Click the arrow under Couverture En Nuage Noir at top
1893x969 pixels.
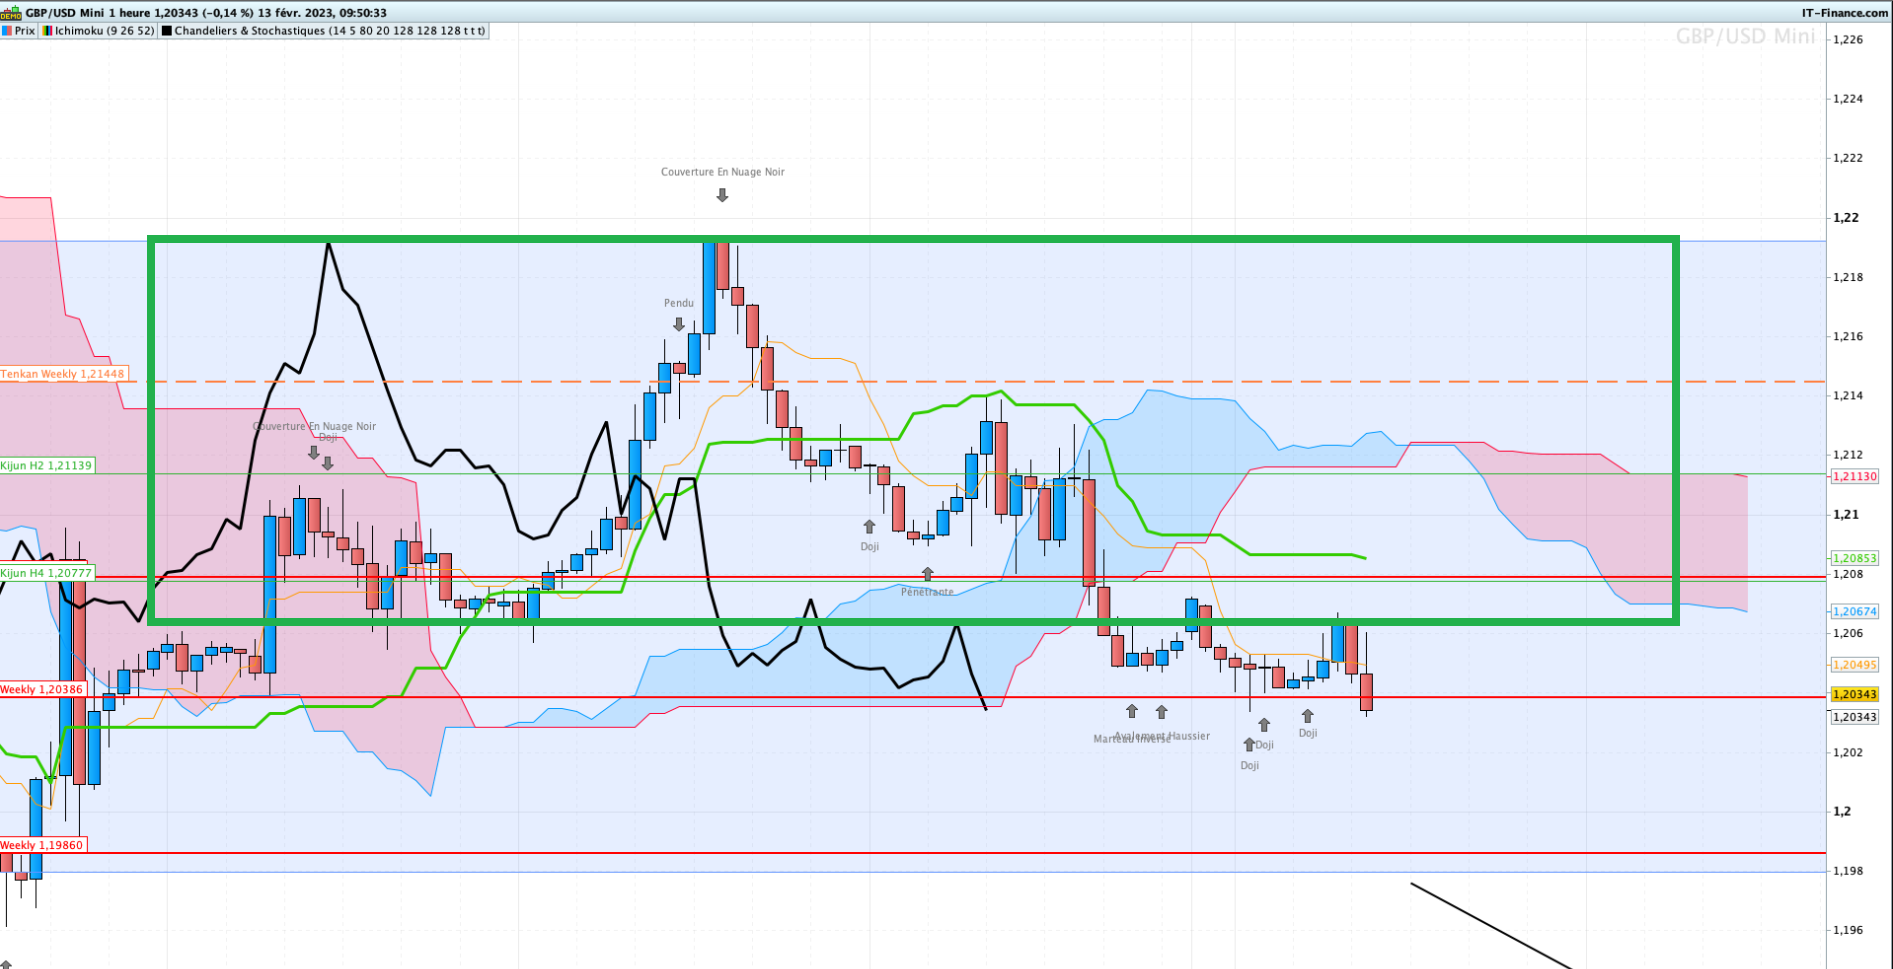(x=722, y=196)
